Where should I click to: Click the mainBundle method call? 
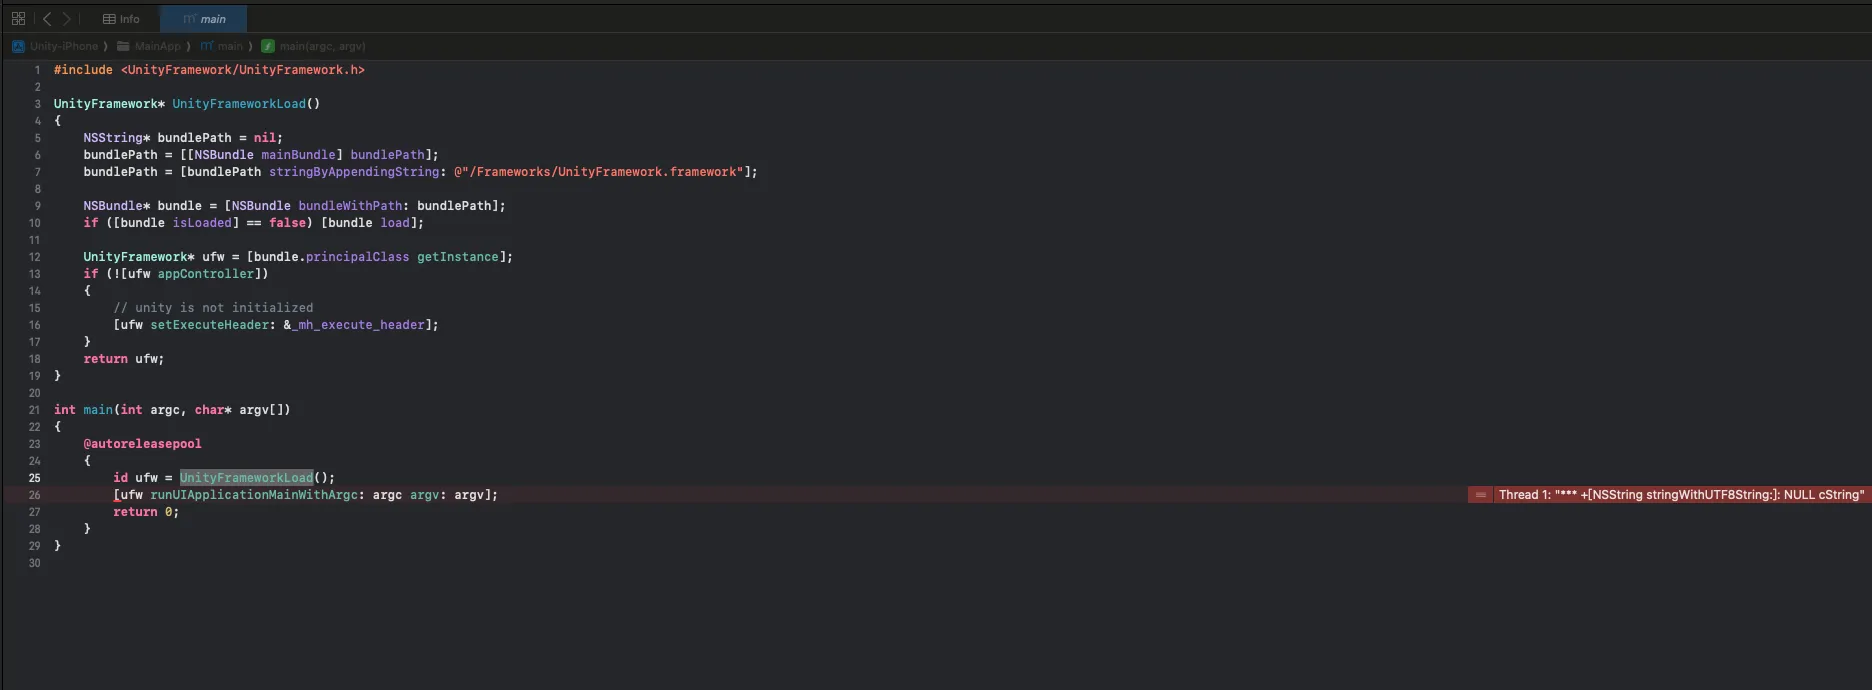pyautogui.click(x=298, y=155)
